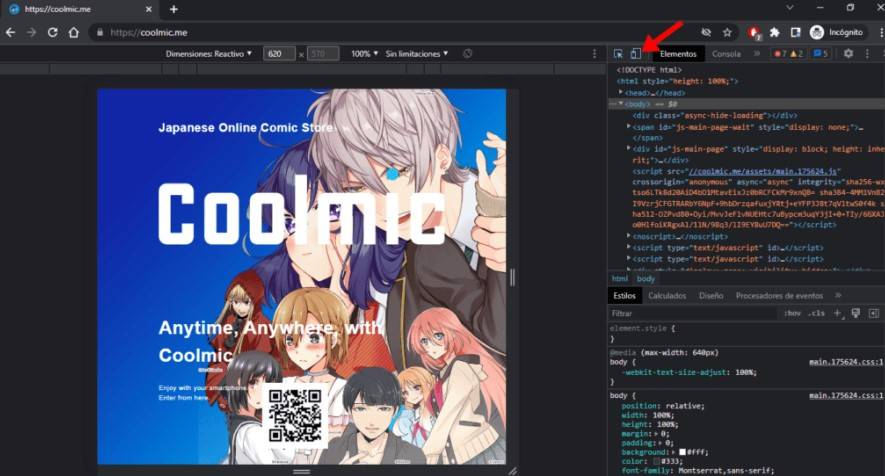Click the #333 color swatch
This screenshot has width=885, height=476.
[x=656, y=461]
